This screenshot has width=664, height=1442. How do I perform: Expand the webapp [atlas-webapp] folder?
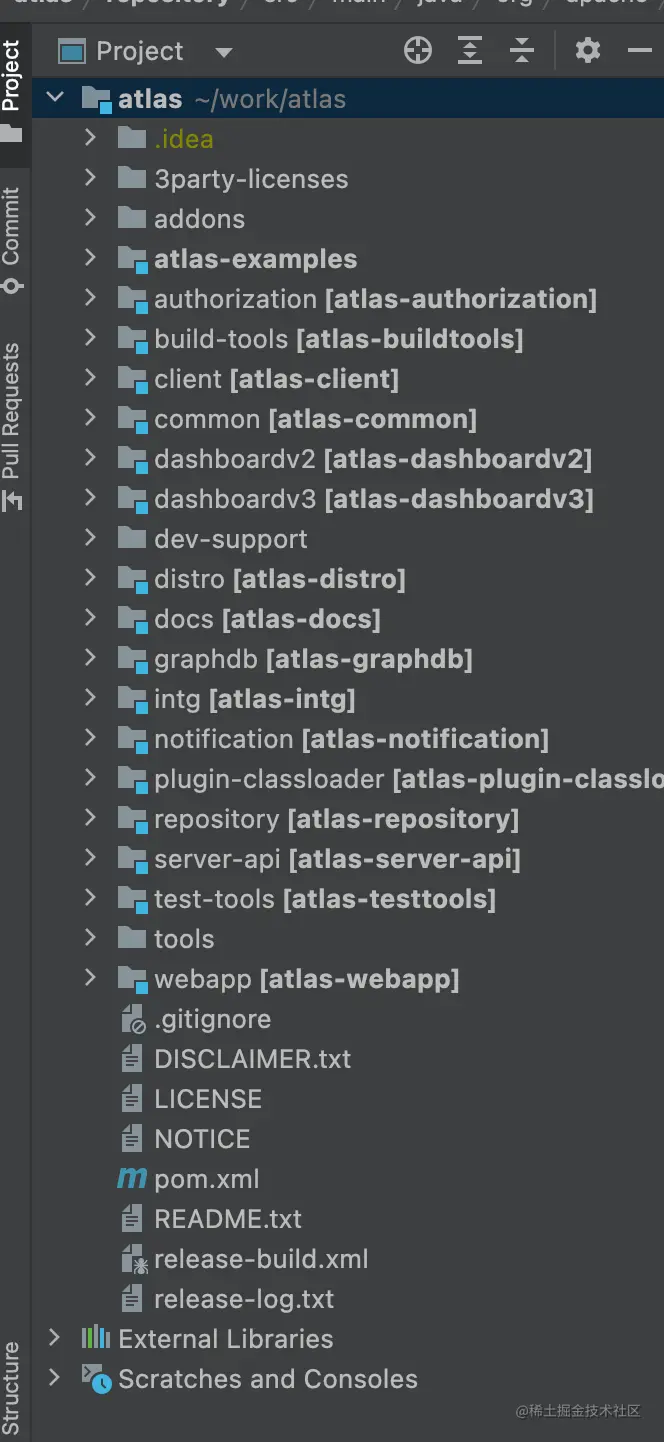(x=90, y=978)
